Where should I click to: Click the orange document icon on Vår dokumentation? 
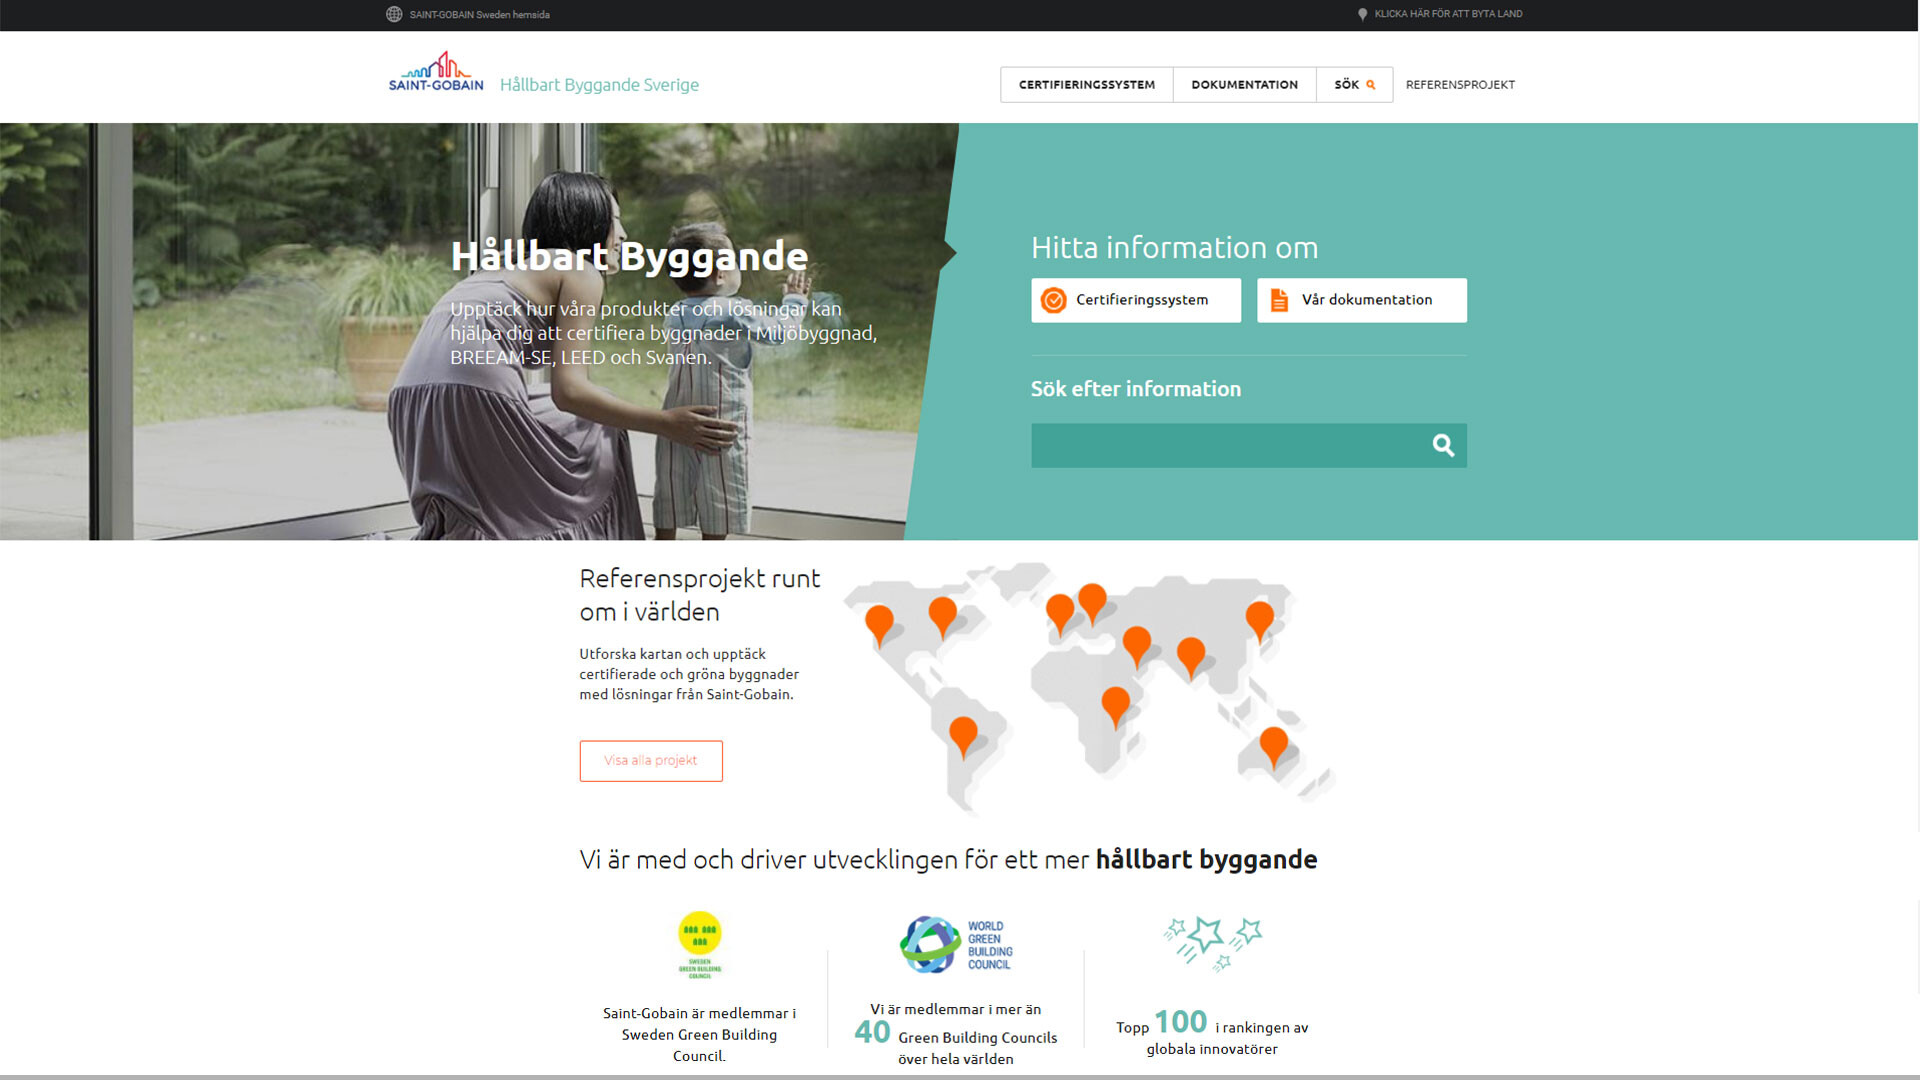pos(1279,300)
